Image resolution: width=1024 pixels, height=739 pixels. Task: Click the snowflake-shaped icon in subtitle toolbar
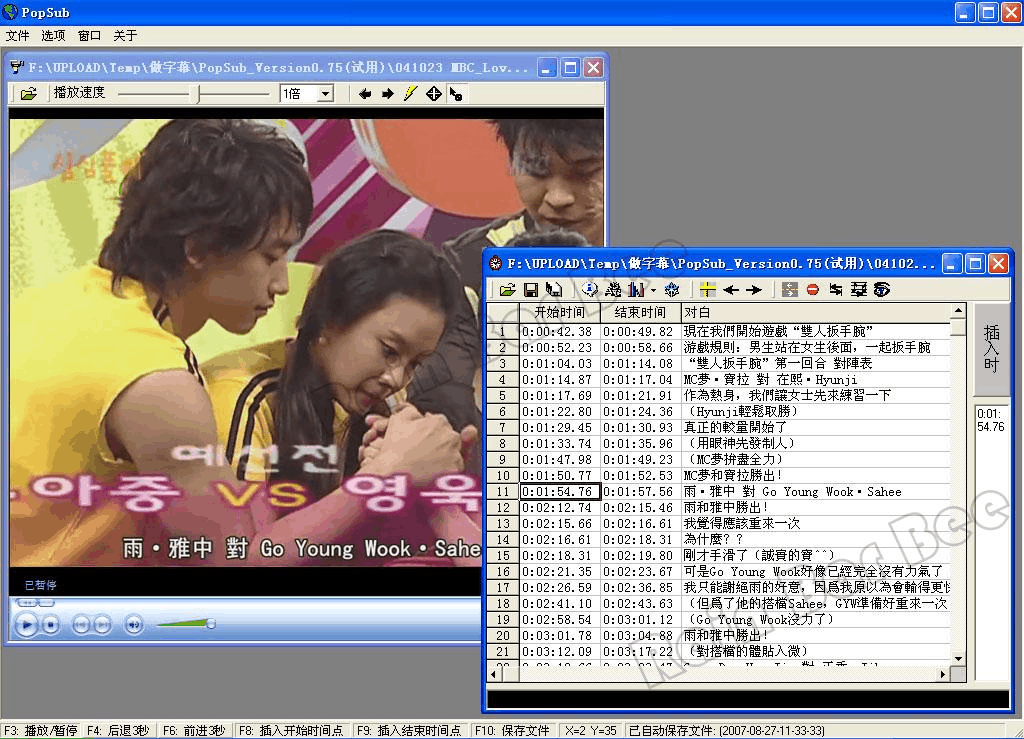point(672,290)
